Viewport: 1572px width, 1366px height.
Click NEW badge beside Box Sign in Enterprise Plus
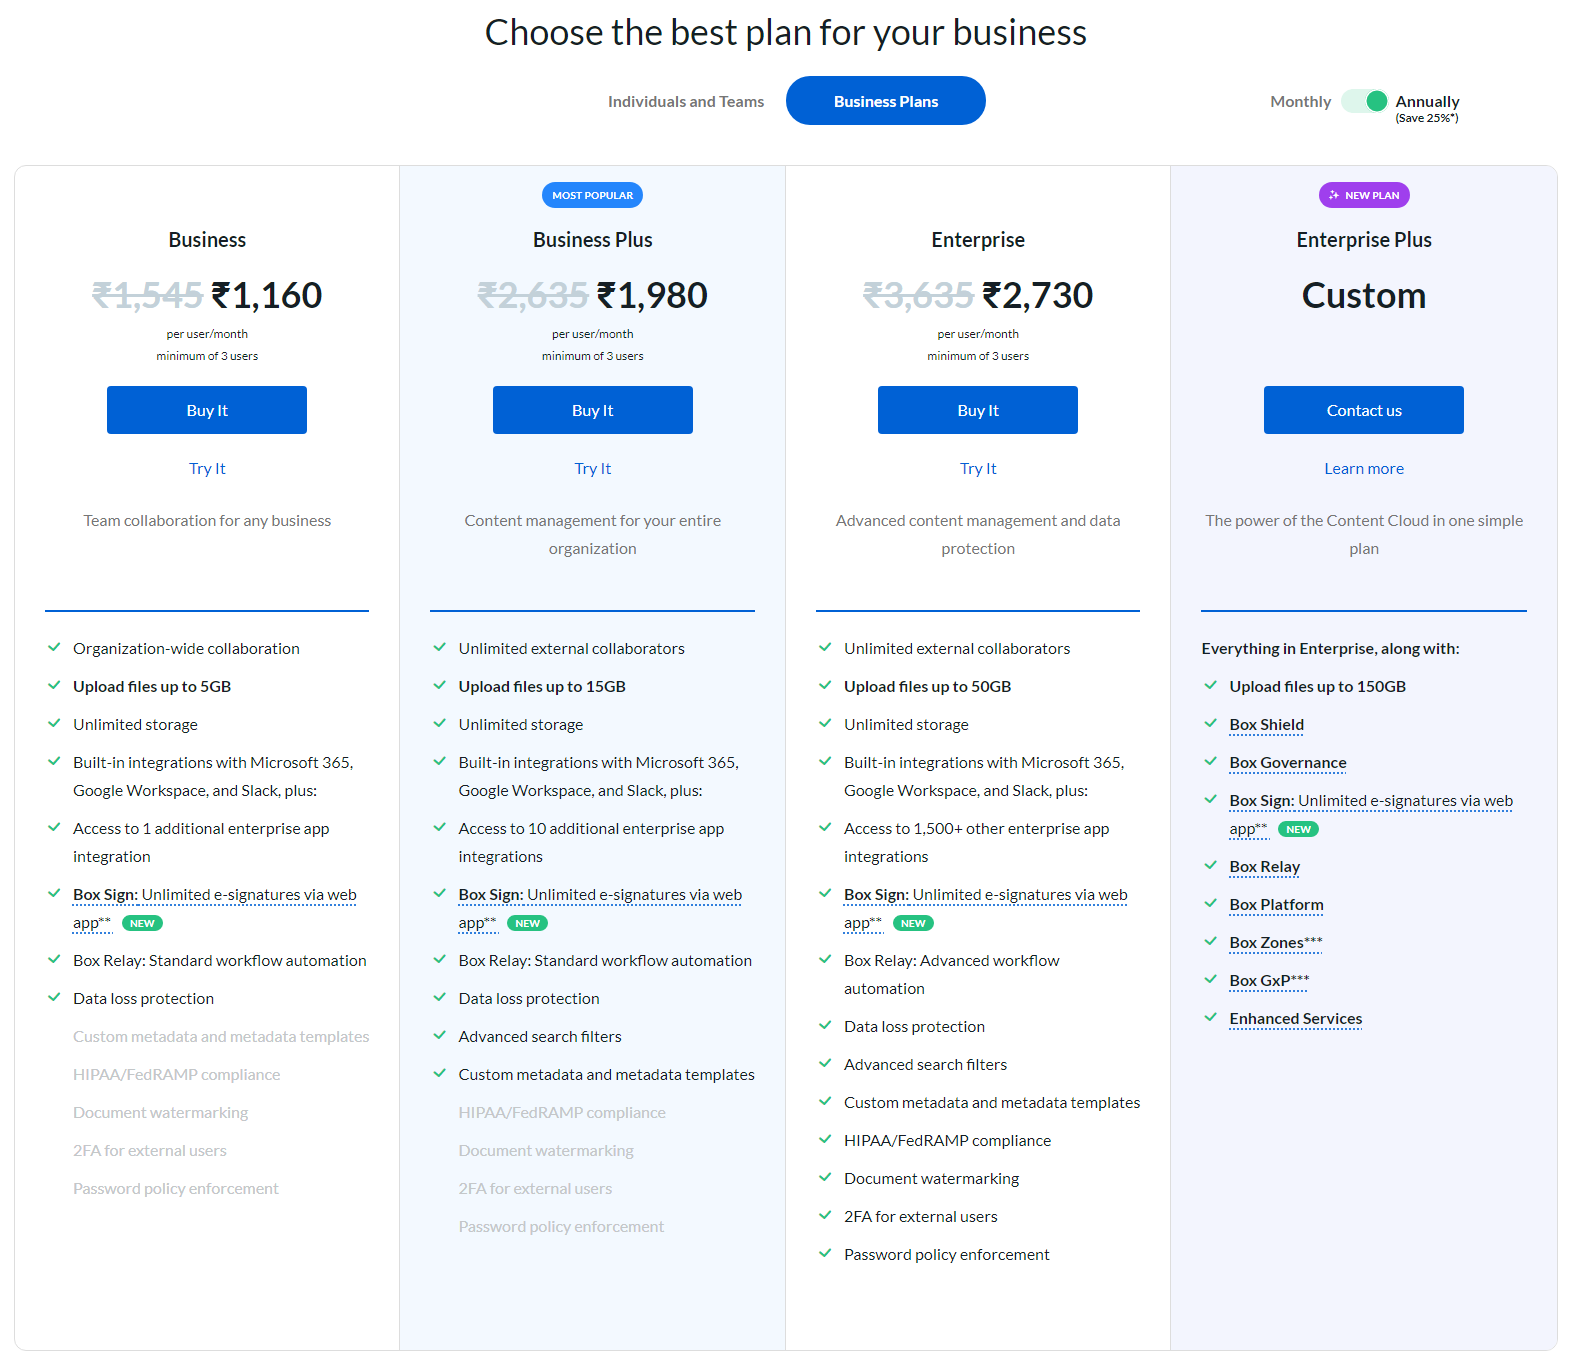[1298, 829]
